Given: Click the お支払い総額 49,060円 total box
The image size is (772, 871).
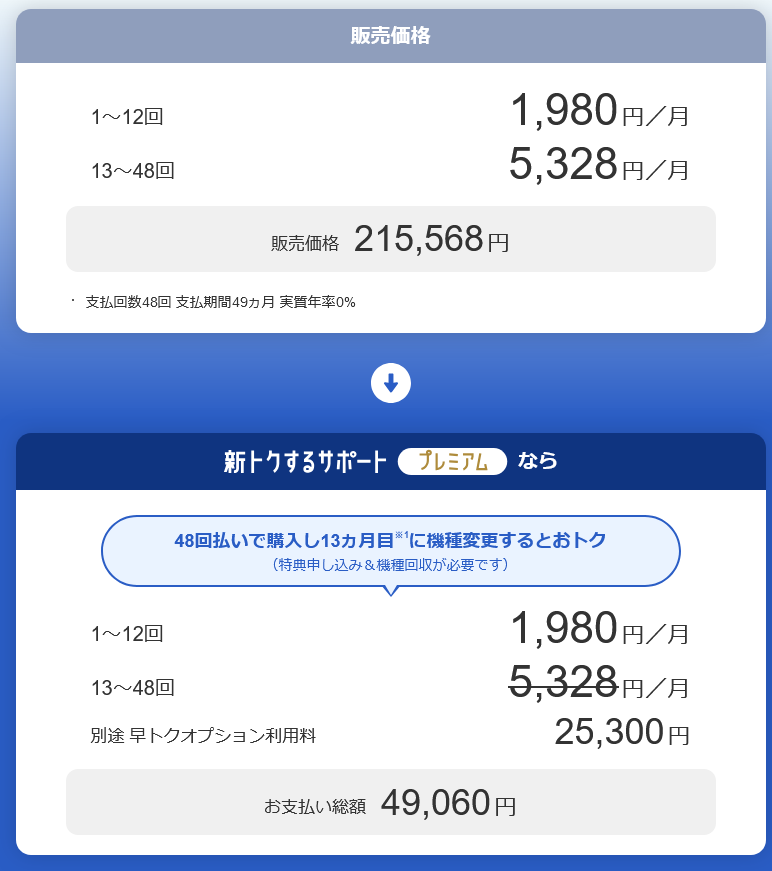Looking at the screenshot, I should [391, 802].
